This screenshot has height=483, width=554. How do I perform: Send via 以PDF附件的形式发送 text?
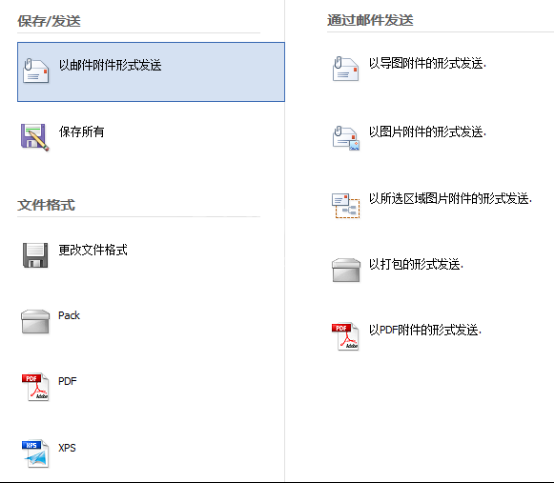(x=425, y=330)
